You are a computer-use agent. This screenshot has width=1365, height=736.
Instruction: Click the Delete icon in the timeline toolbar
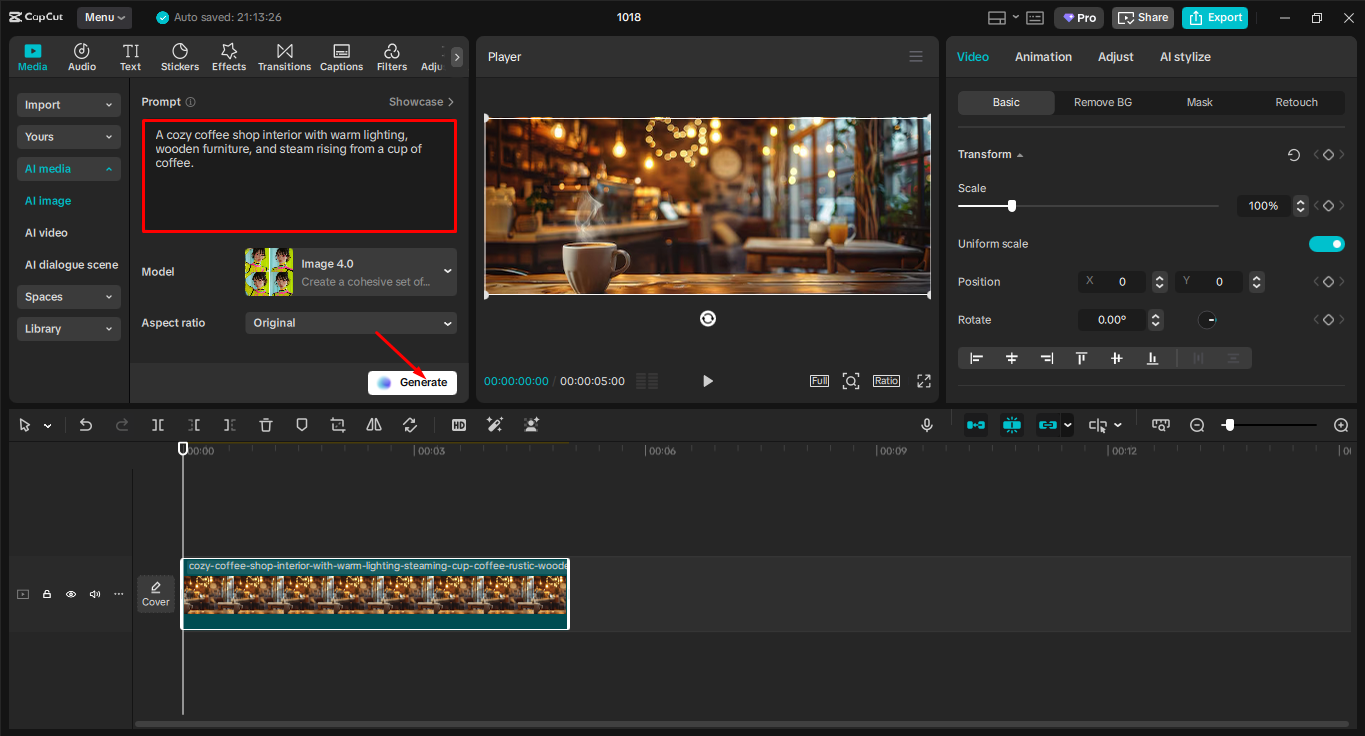point(265,425)
